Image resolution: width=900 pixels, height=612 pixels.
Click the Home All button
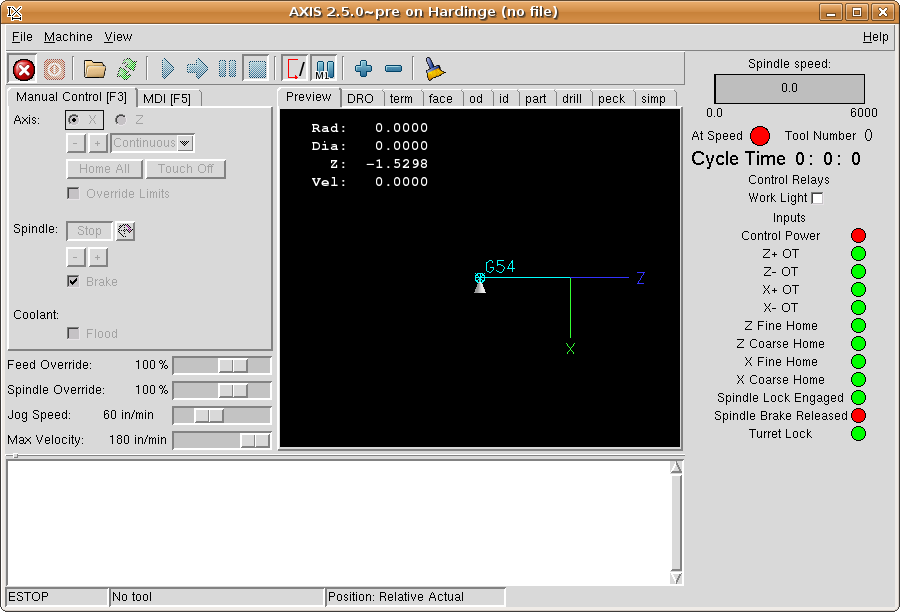(x=104, y=169)
